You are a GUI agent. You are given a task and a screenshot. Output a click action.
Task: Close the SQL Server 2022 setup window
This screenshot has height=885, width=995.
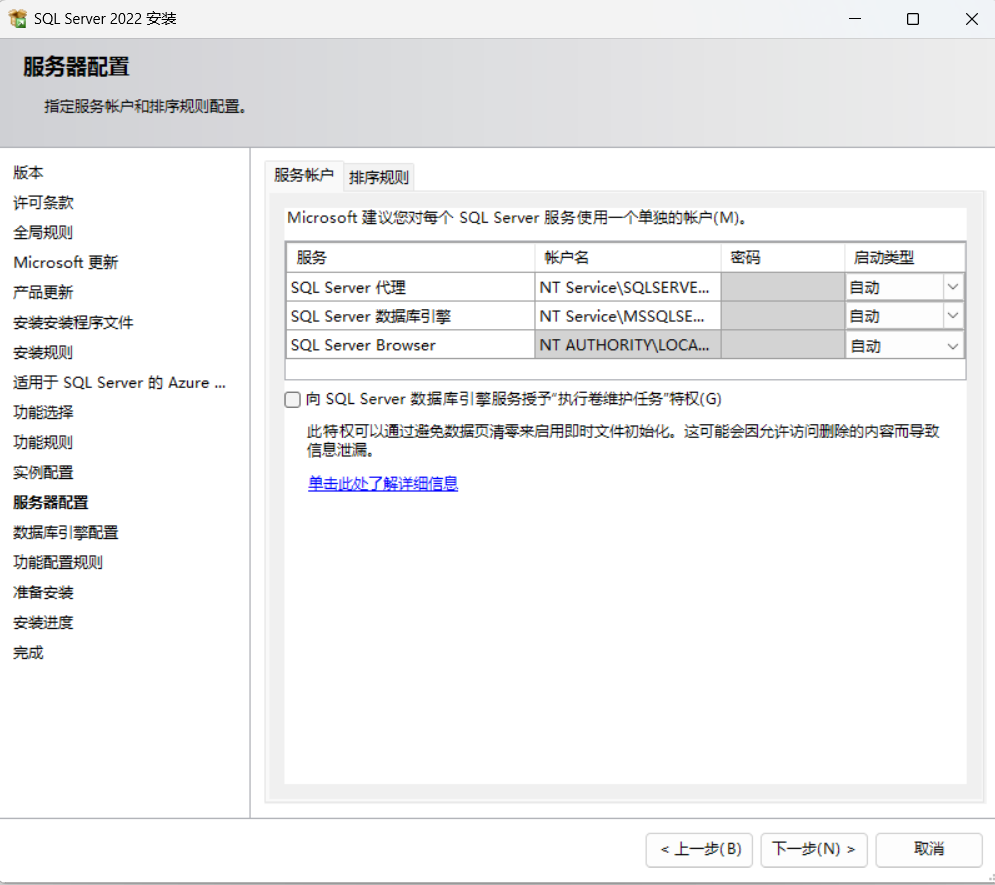pyautogui.click(x=972, y=19)
